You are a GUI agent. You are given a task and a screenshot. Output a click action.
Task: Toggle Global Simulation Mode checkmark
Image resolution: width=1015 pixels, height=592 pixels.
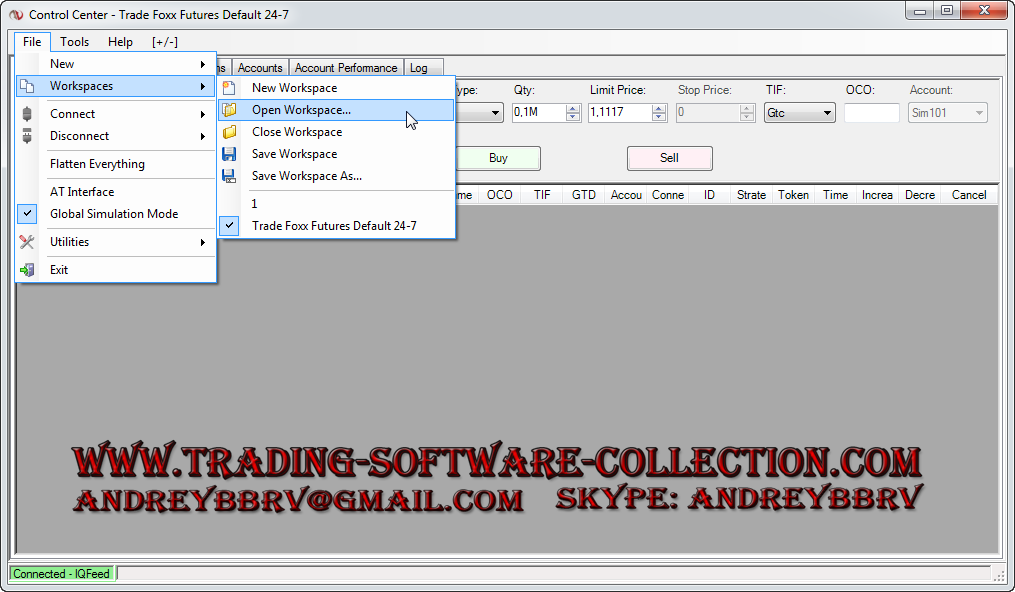pos(28,214)
